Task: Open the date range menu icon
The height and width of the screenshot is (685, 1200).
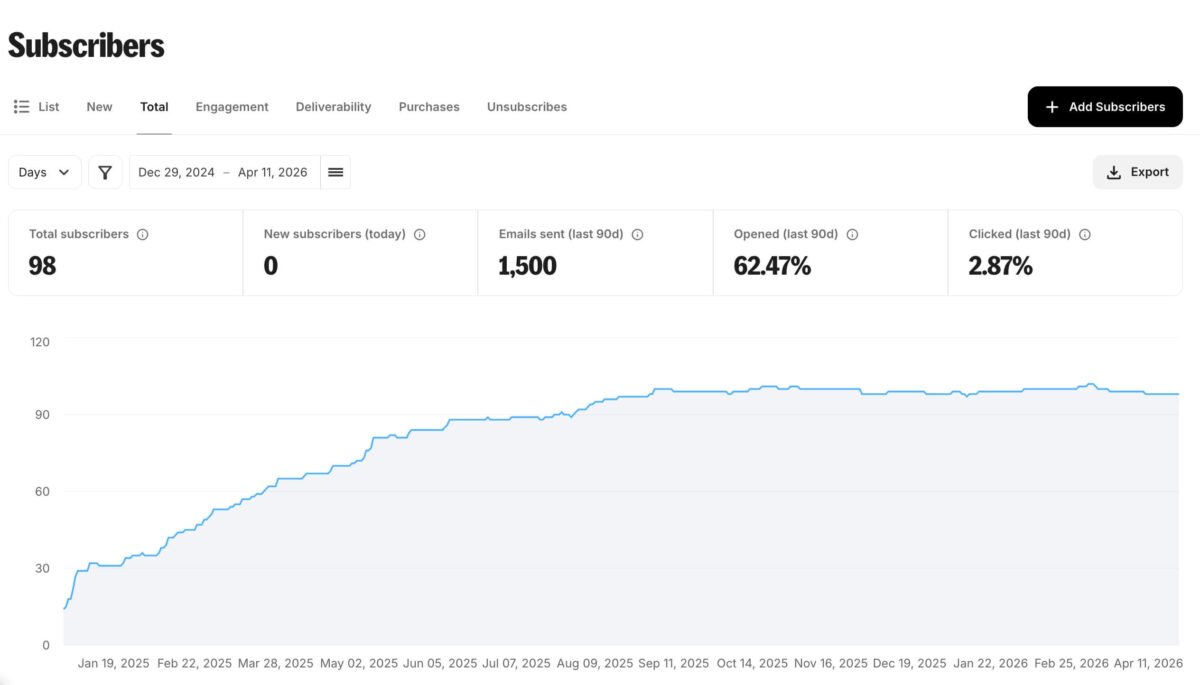Action: pos(336,172)
